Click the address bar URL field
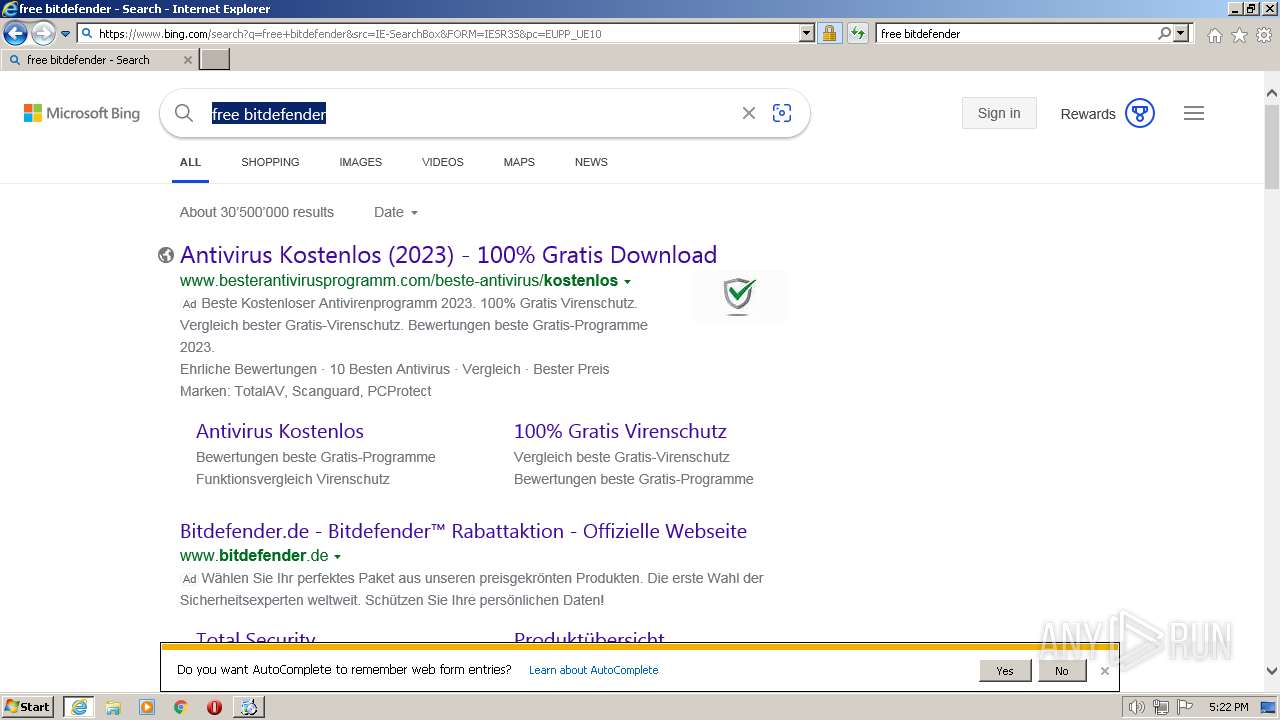 [x=438, y=34]
